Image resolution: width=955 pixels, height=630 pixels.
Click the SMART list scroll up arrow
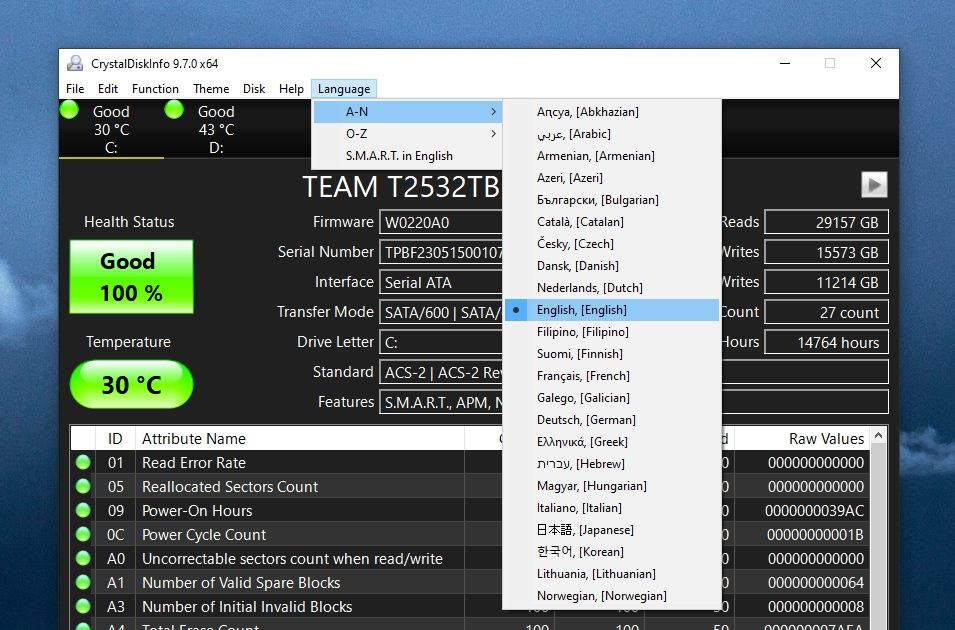878,435
